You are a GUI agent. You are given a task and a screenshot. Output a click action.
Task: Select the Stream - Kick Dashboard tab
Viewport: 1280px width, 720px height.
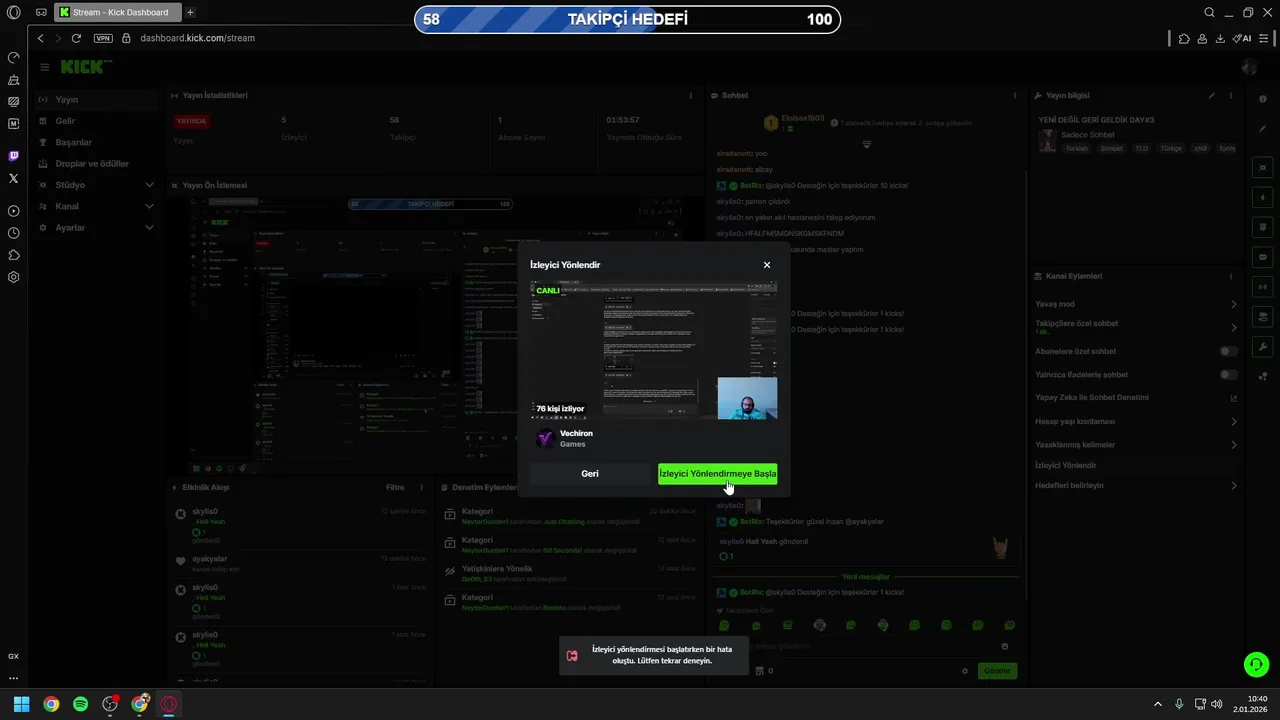118,12
